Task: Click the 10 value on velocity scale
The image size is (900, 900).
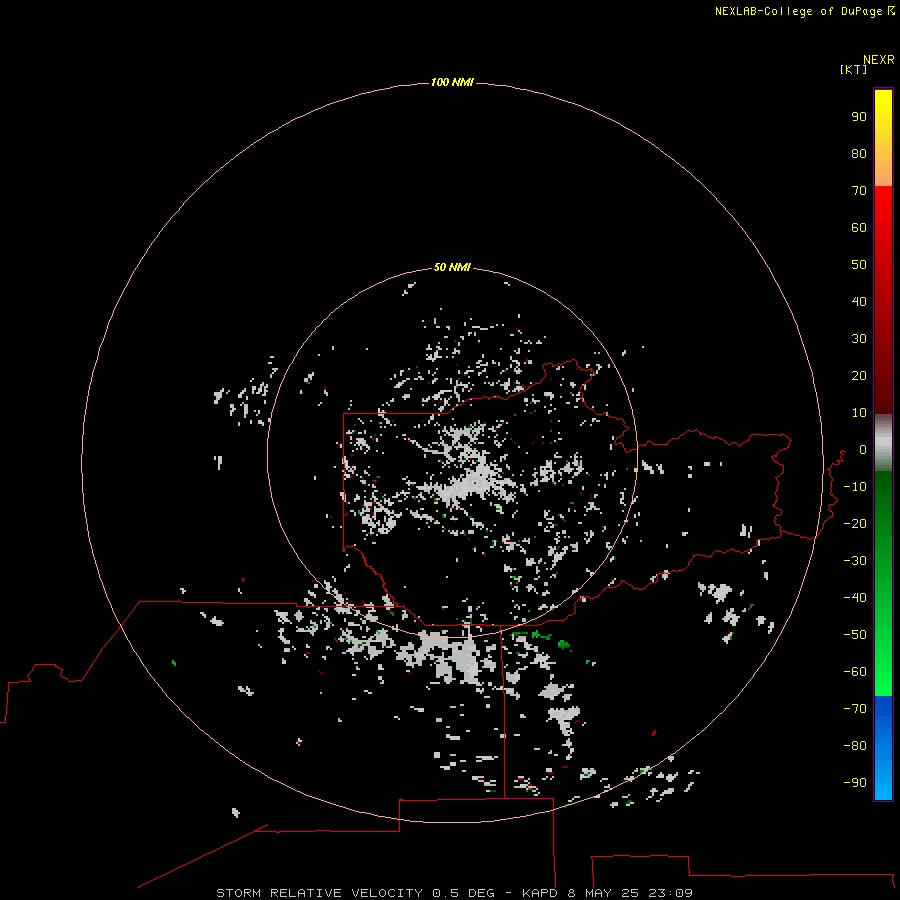Action: tap(859, 413)
